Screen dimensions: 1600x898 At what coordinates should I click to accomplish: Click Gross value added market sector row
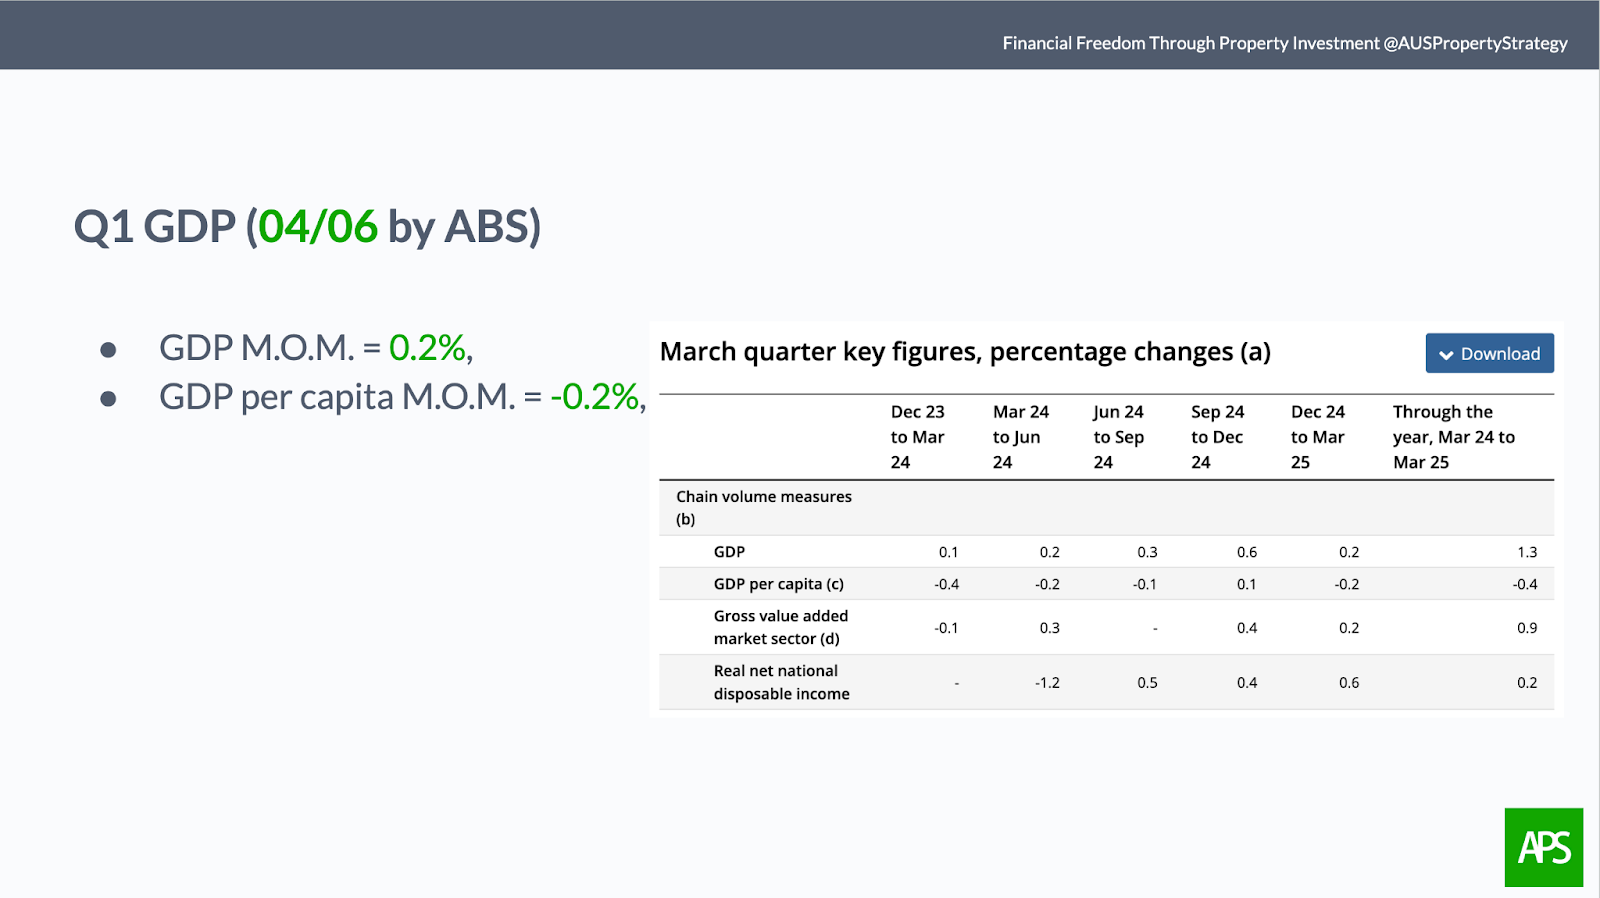1106,627
